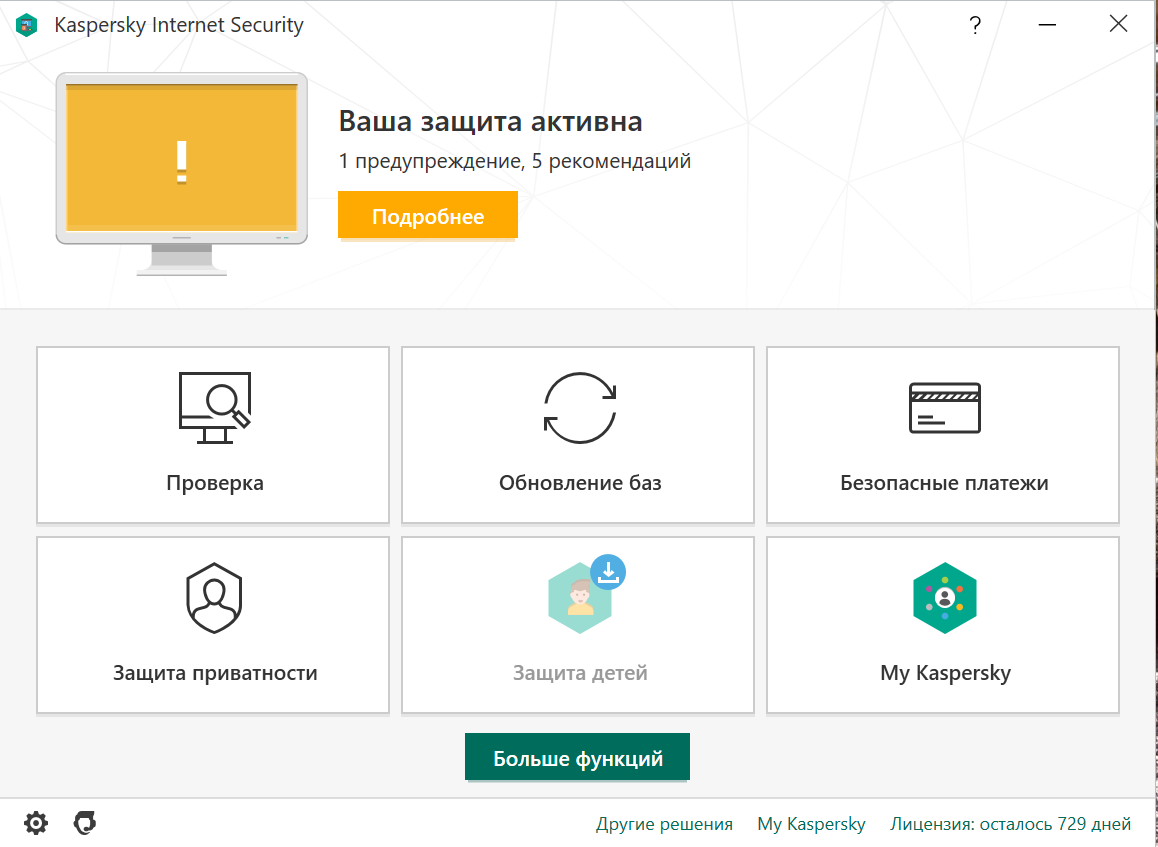Screen dimensions: 1158x847
Task: Click the yellow warning monitor image
Action: [182, 174]
